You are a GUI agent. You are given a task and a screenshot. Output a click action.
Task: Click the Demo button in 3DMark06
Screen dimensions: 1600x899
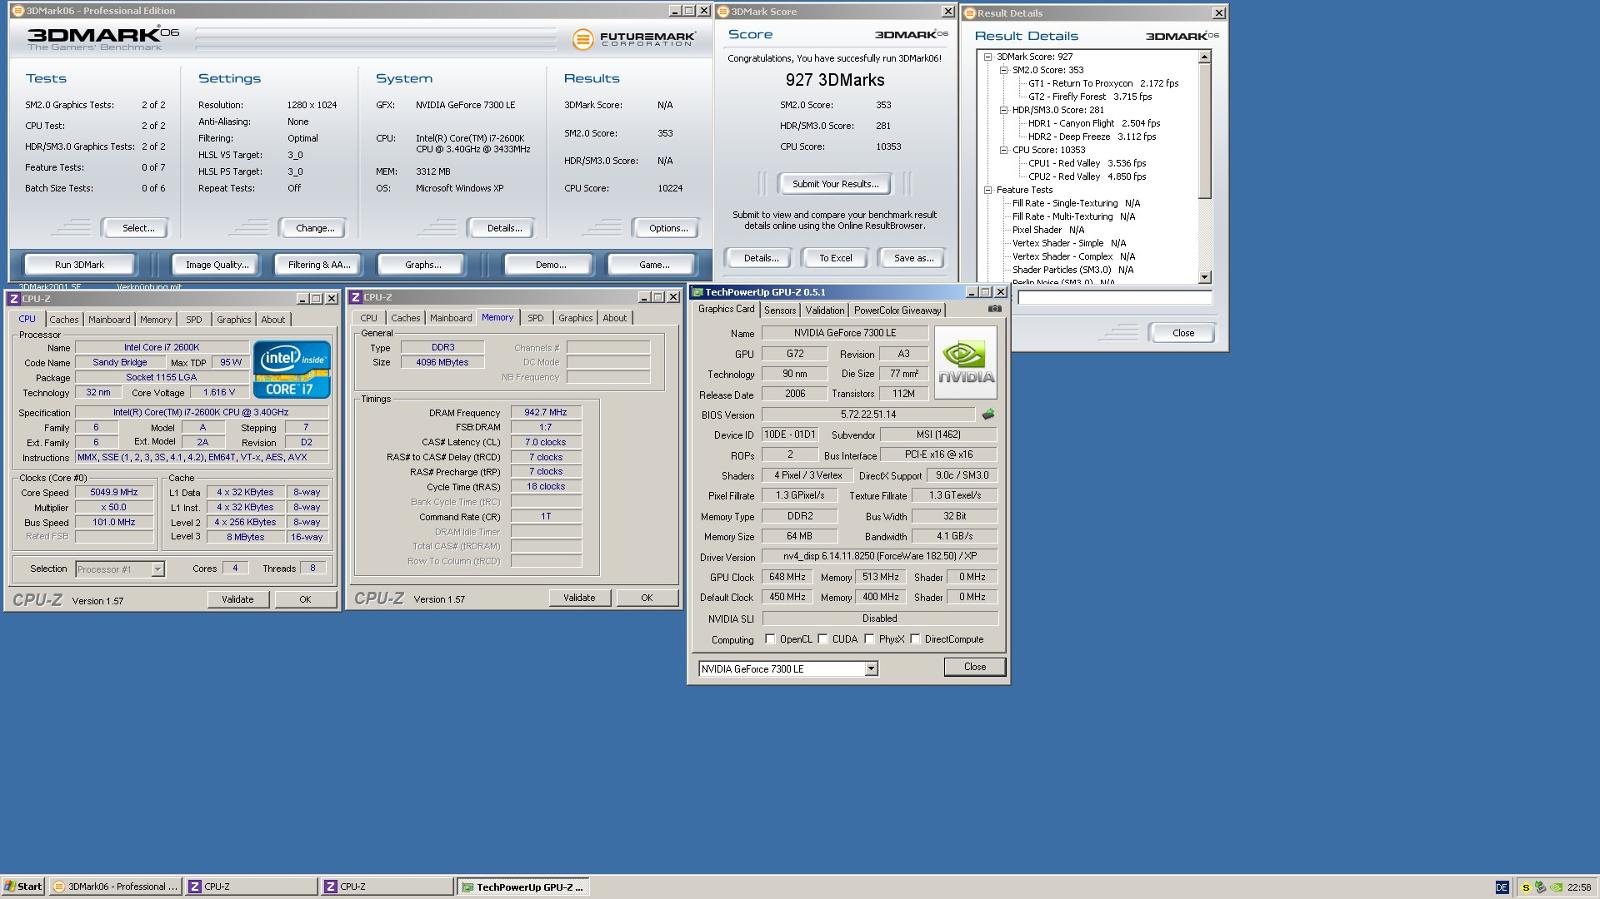tap(551, 265)
